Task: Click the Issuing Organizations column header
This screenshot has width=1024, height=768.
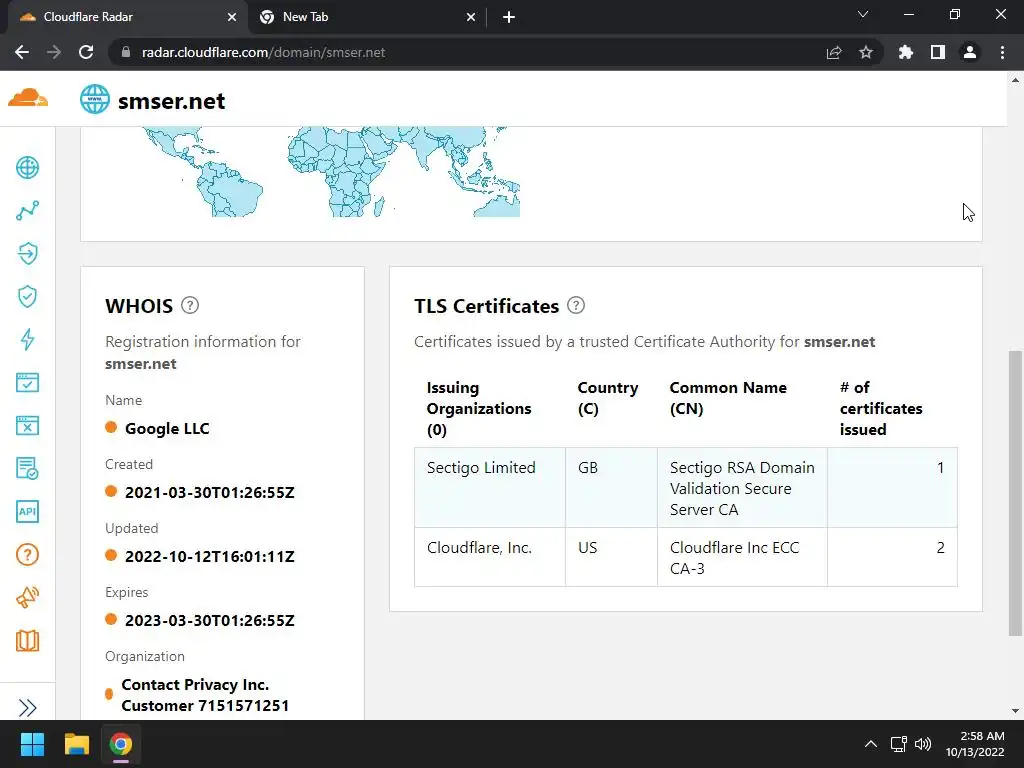Action: click(479, 408)
